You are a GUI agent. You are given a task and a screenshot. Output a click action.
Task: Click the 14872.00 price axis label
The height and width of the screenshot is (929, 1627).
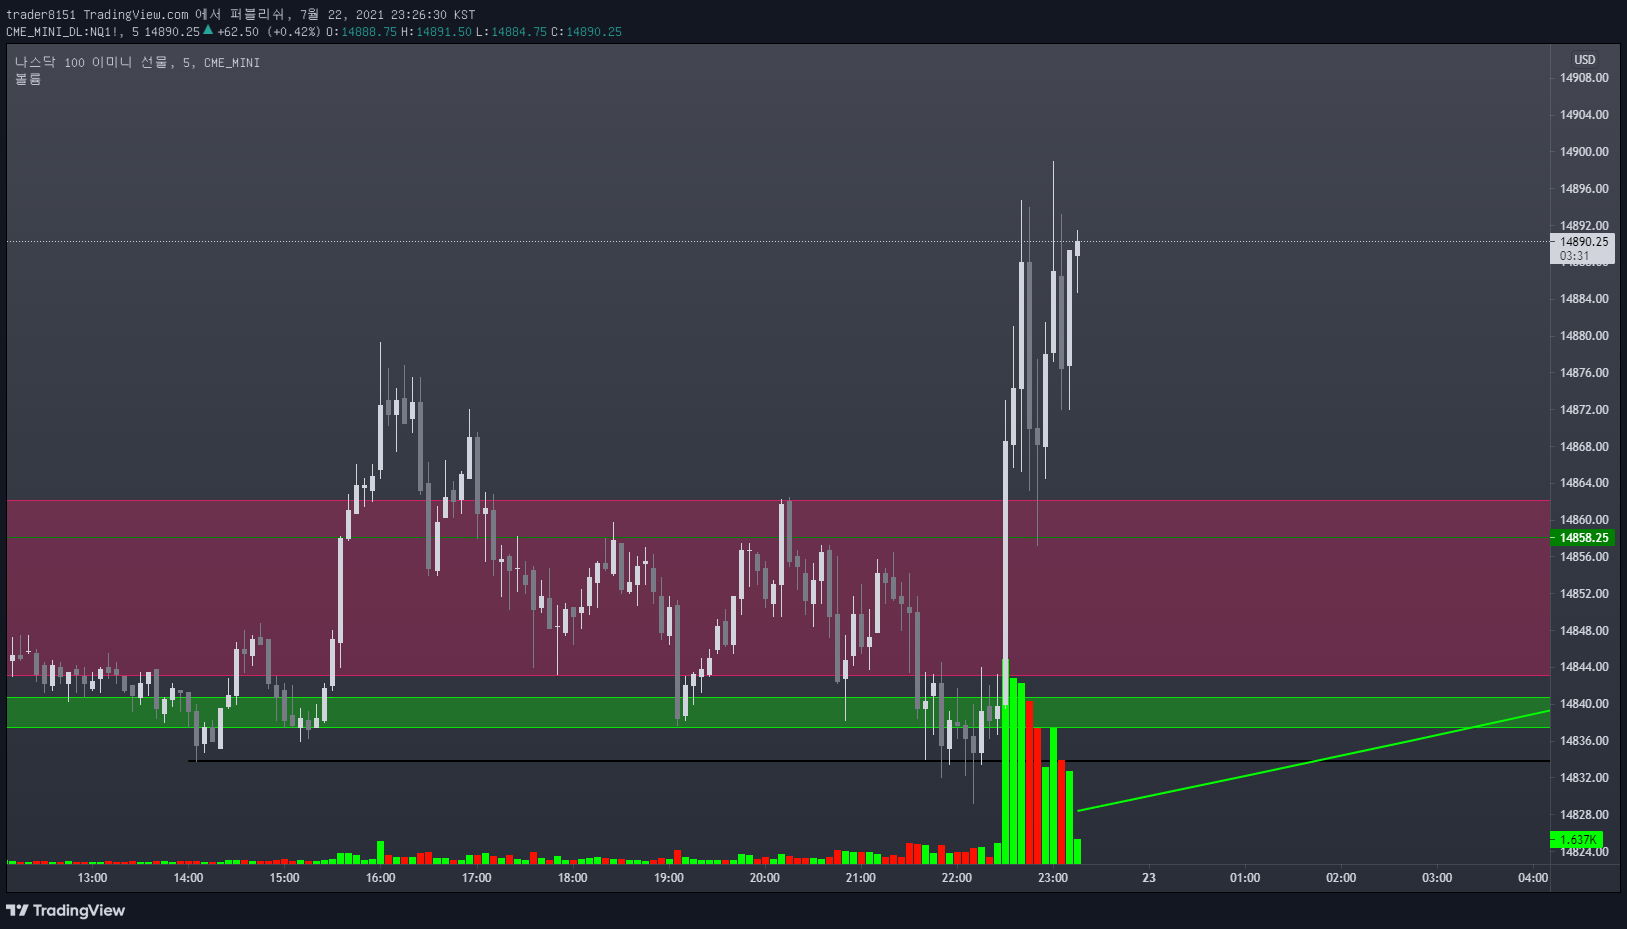pyautogui.click(x=1584, y=410)
